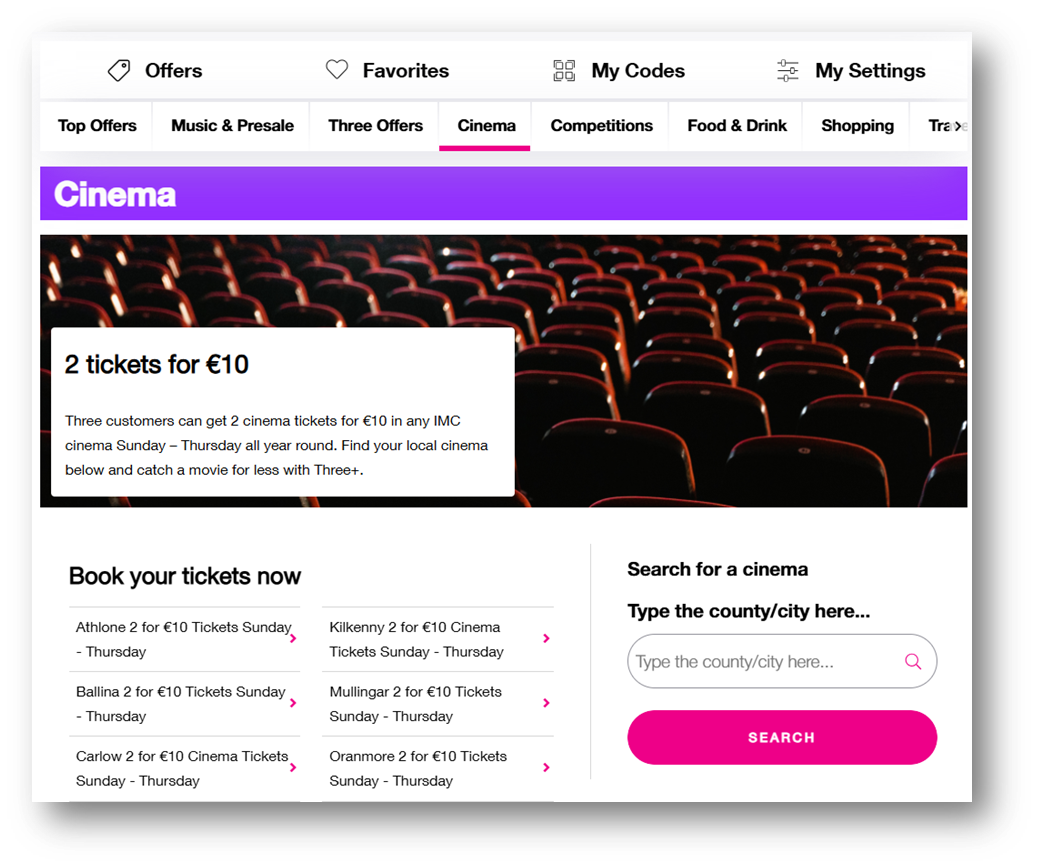Click the Offers tag icon
This screenshot has height=867, width=1037.
tap(119, 70)
